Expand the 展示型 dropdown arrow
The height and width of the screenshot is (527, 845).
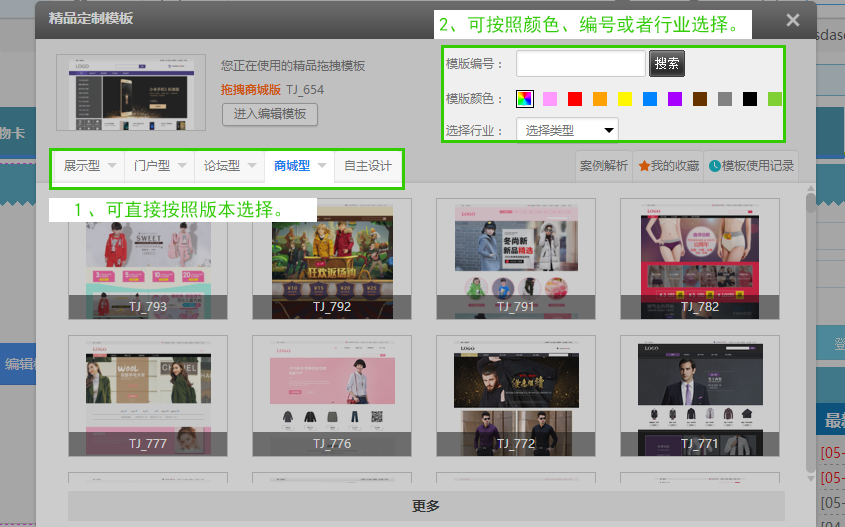[112, 166]
